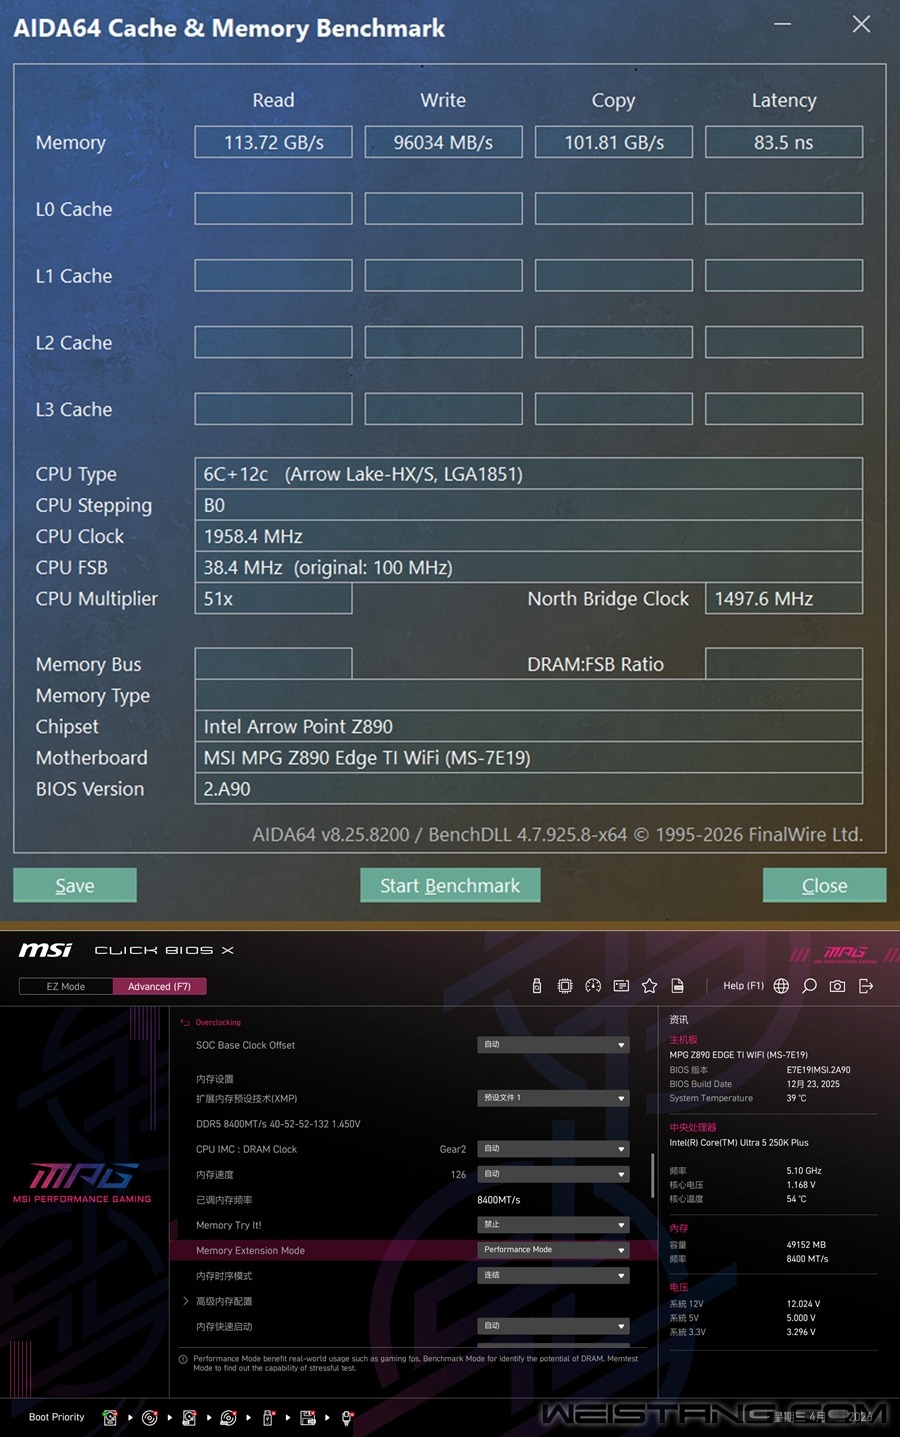Set Memory Extension Mode to Performance Mode
The height and width of the screenshot is (1437, 900).
tap(553, 1249)
